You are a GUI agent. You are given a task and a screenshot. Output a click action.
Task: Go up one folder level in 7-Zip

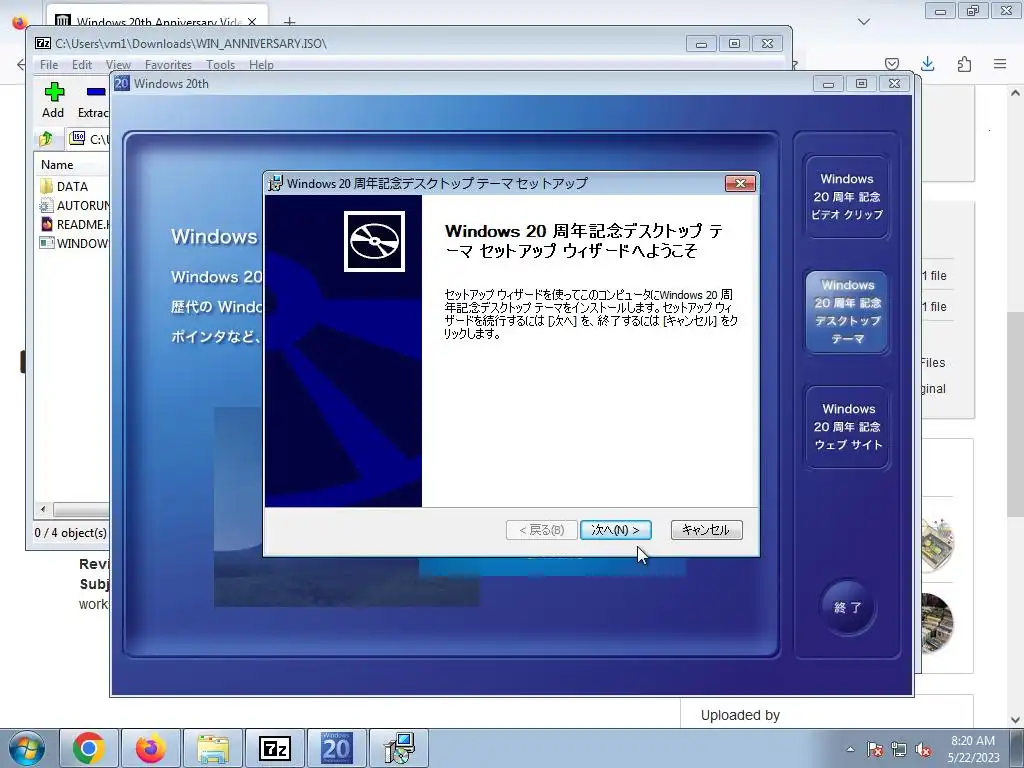46,138
